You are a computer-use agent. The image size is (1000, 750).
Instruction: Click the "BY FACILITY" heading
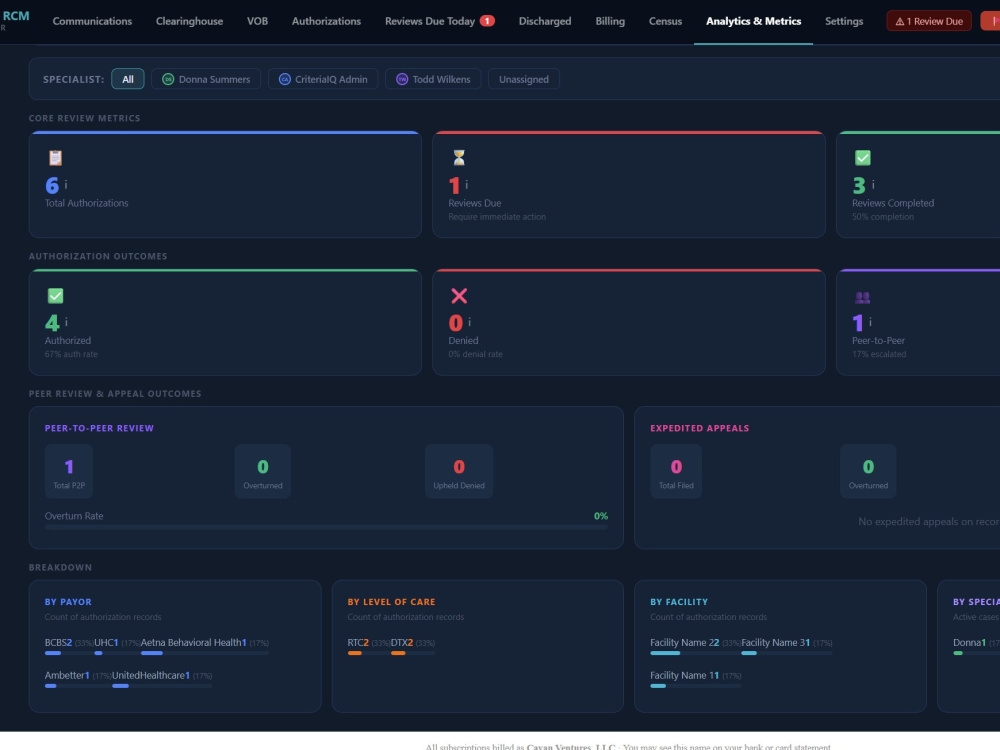point(679,601)
